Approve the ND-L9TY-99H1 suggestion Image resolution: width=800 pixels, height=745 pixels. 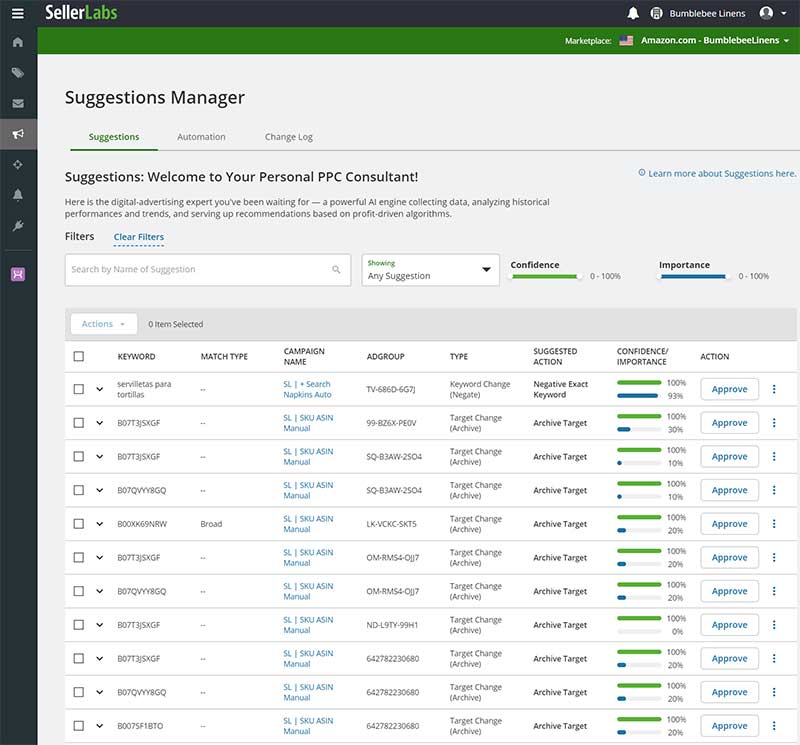pyautogui.click(x=729, y=625)
